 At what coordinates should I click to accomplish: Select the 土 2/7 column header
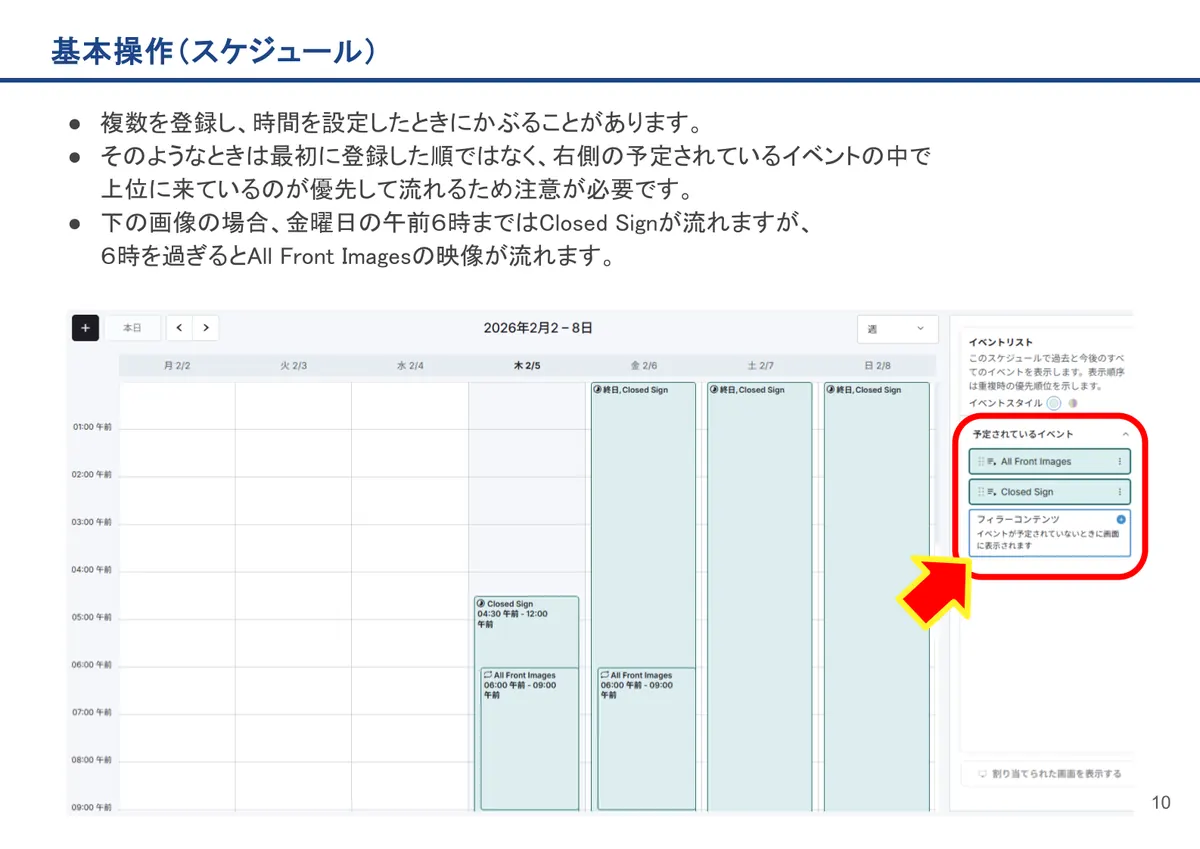coord(760,366)
